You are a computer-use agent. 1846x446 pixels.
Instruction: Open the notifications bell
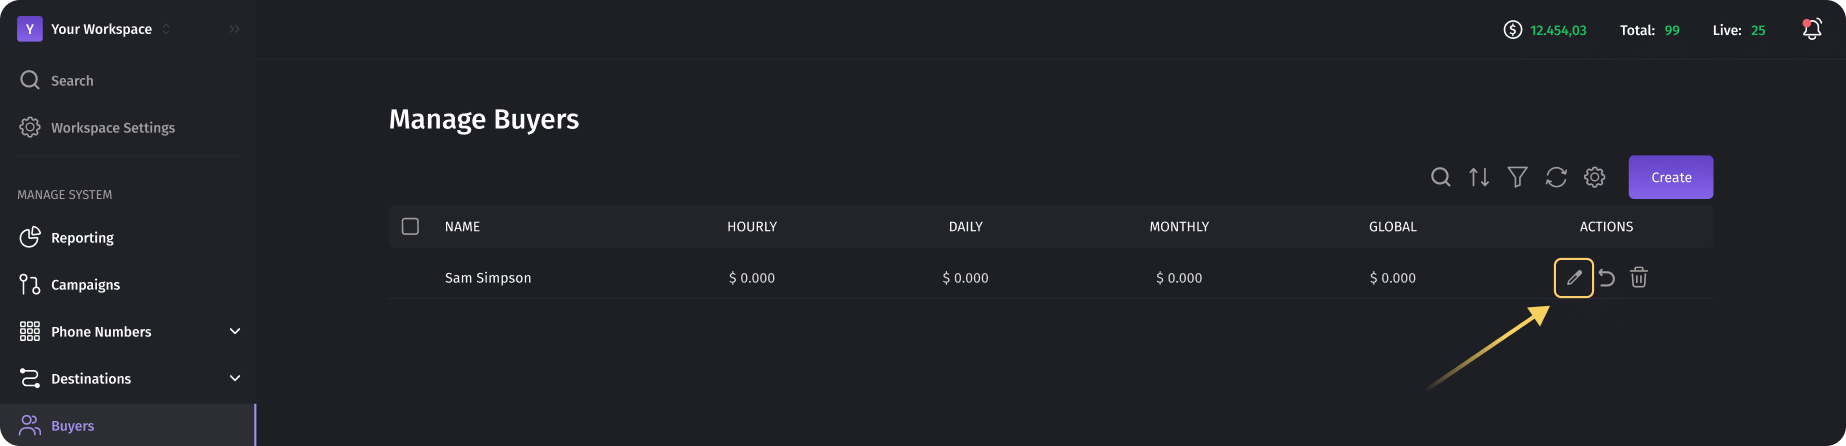coord(1812,30)
